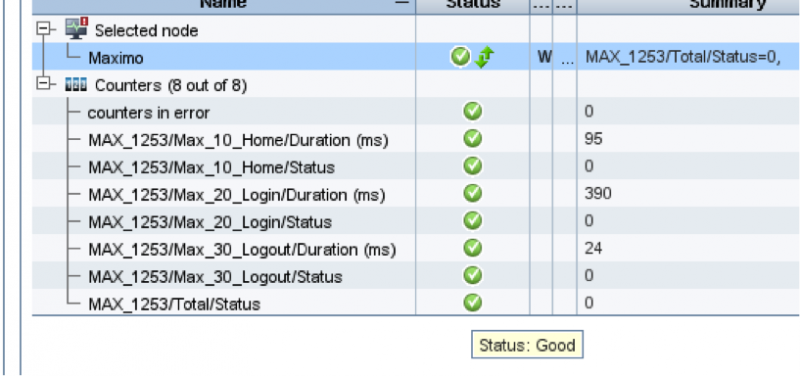This screenshot has width=800, height=376.
Task: Click status icon for Max_20_Login/Duration row
Action: pos(472,193)
